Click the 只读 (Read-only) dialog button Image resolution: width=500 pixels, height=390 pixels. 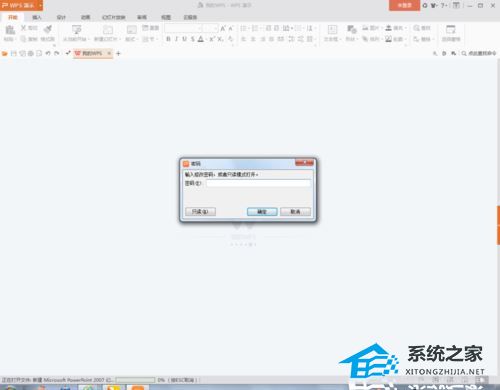200,212
